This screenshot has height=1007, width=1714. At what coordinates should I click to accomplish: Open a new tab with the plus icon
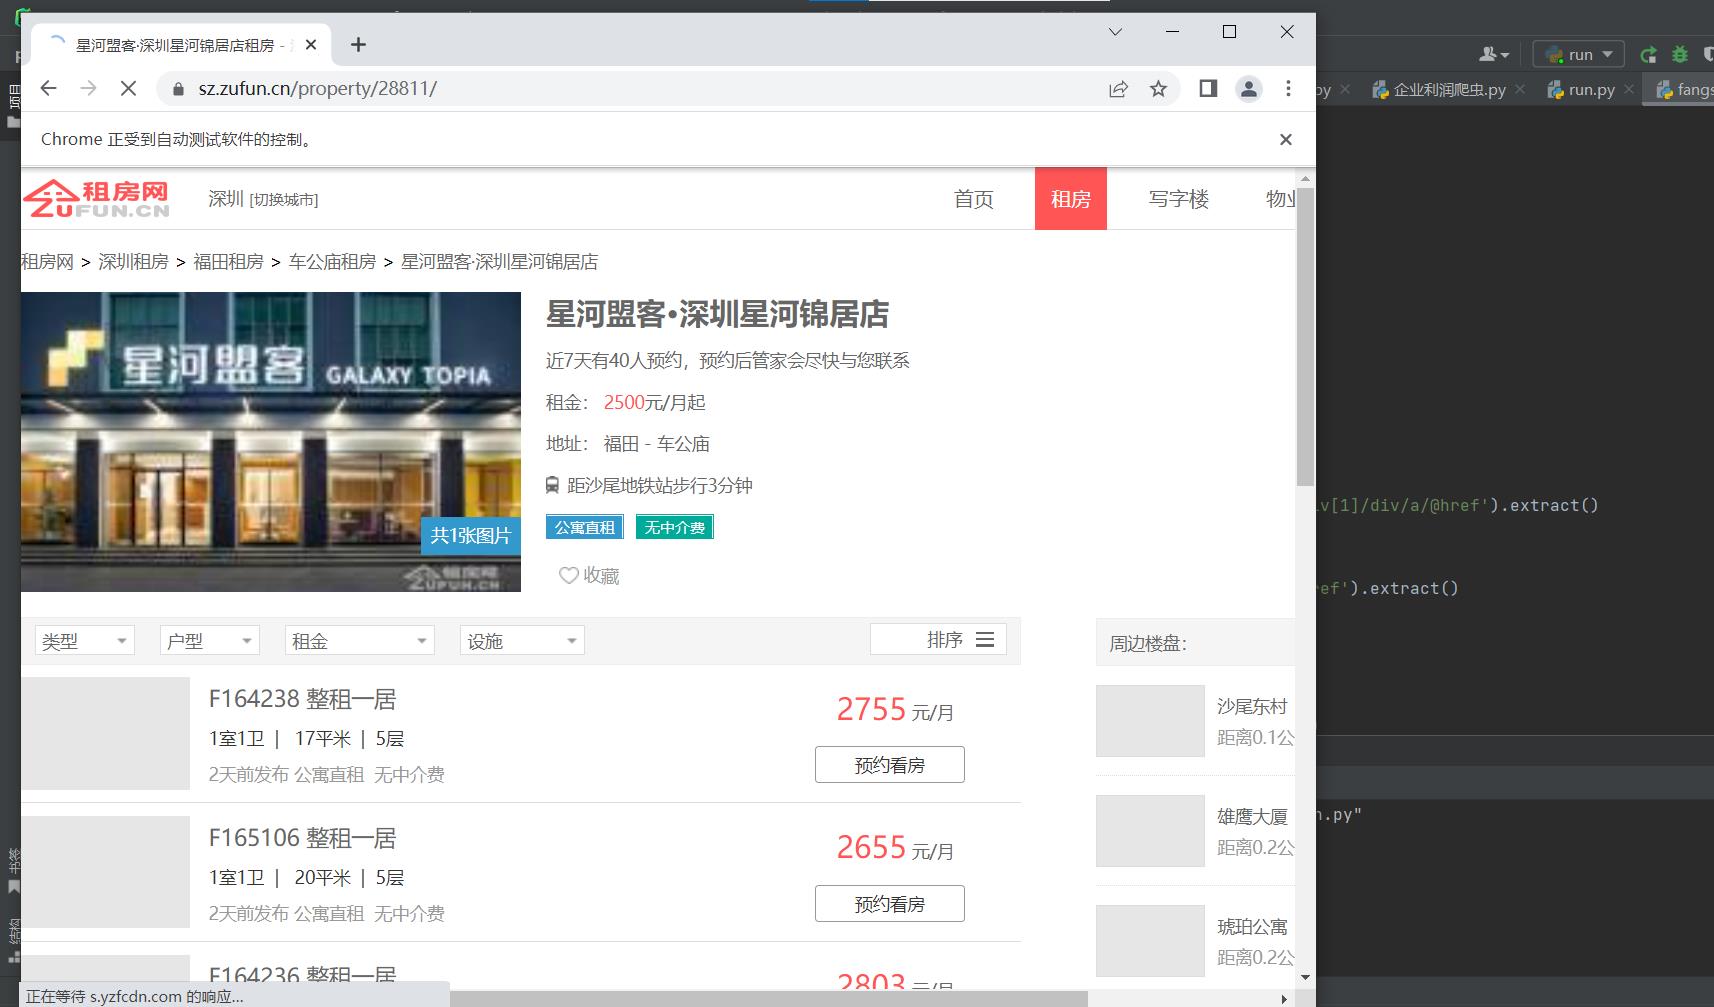coord(358,44)
